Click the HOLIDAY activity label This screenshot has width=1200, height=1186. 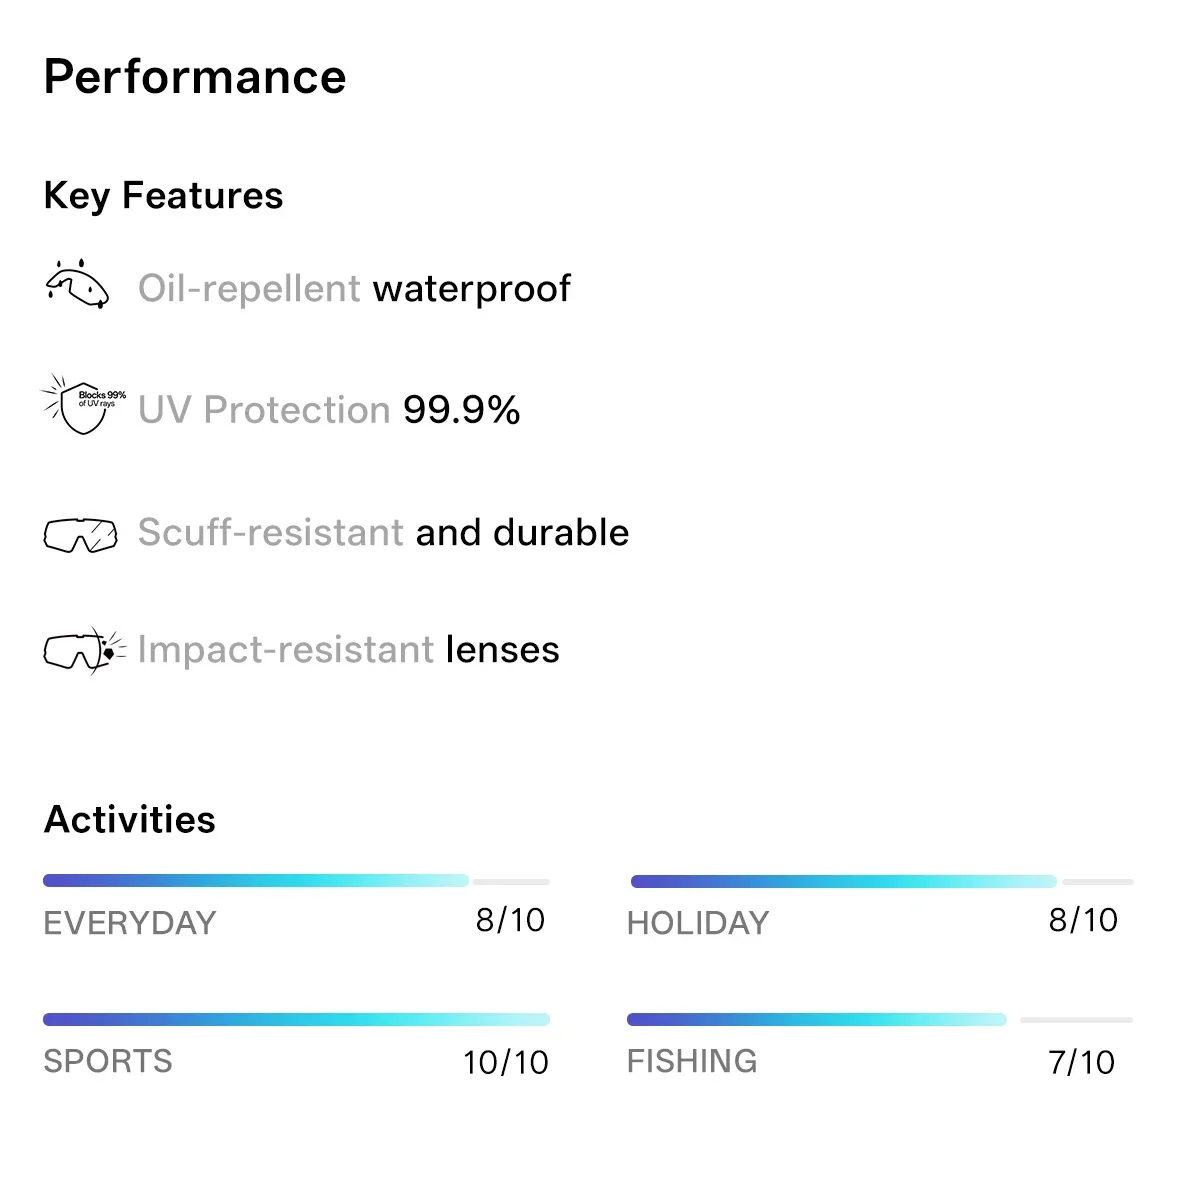[x=698, y=923]
